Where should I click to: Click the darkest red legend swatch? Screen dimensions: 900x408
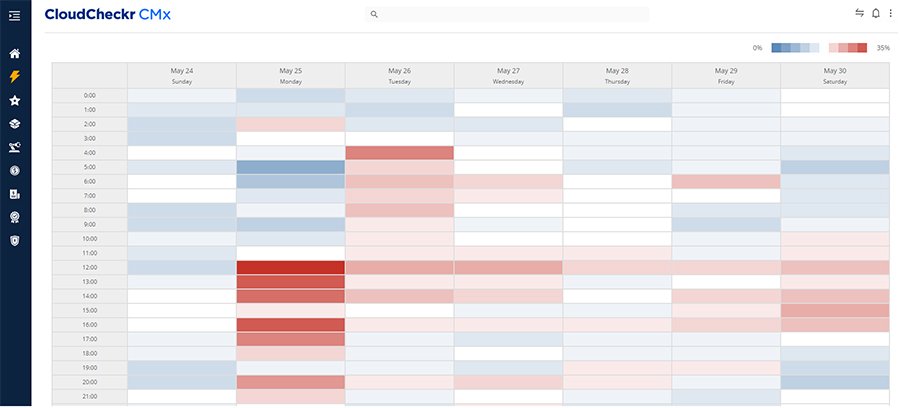point(863,48)
